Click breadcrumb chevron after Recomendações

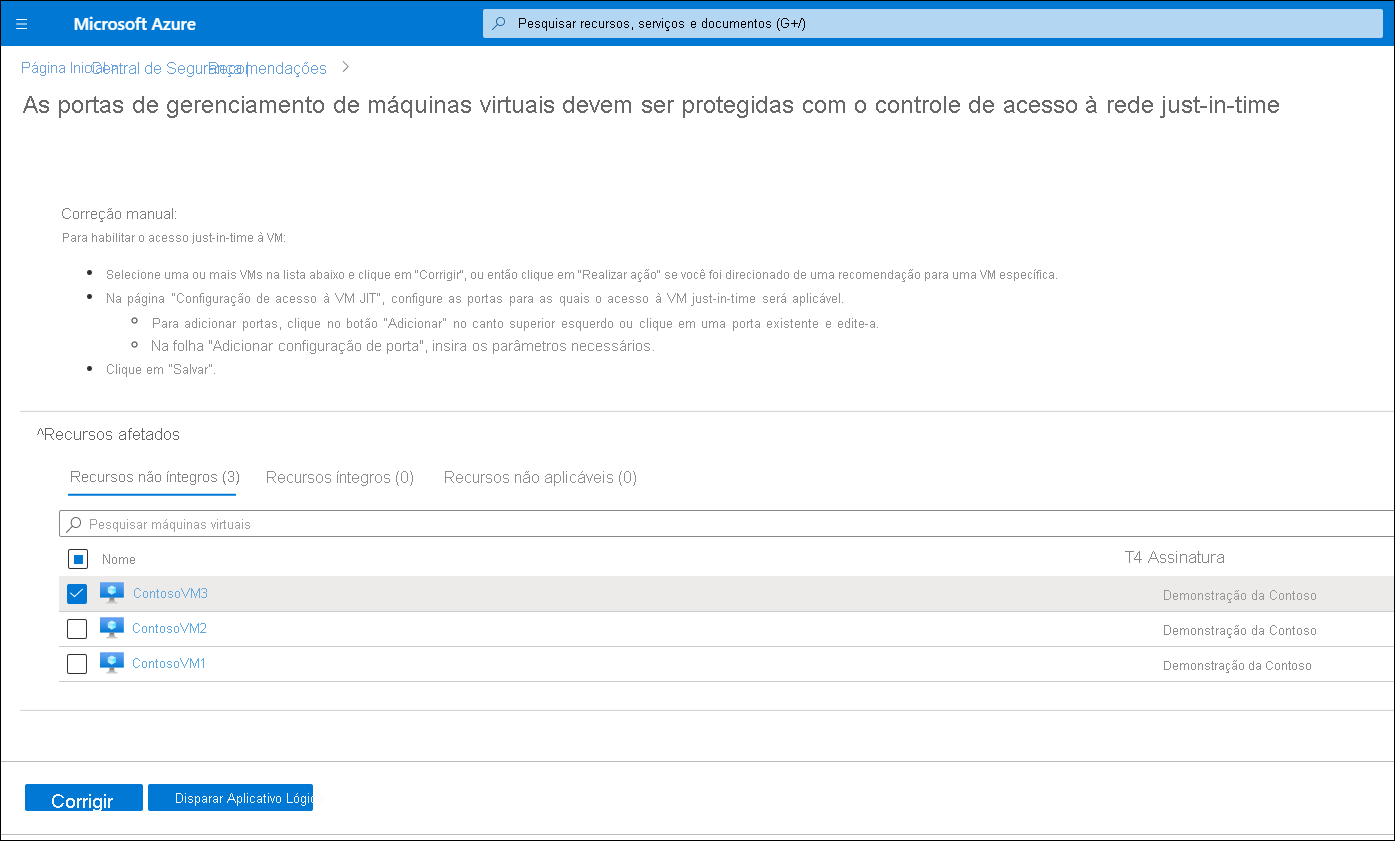point(346,67)
